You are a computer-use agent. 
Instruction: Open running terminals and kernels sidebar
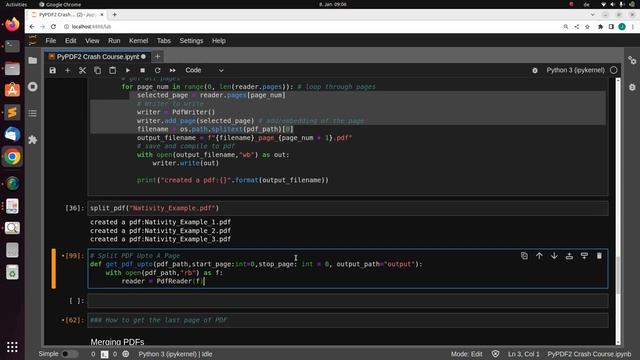click(33, 87)
